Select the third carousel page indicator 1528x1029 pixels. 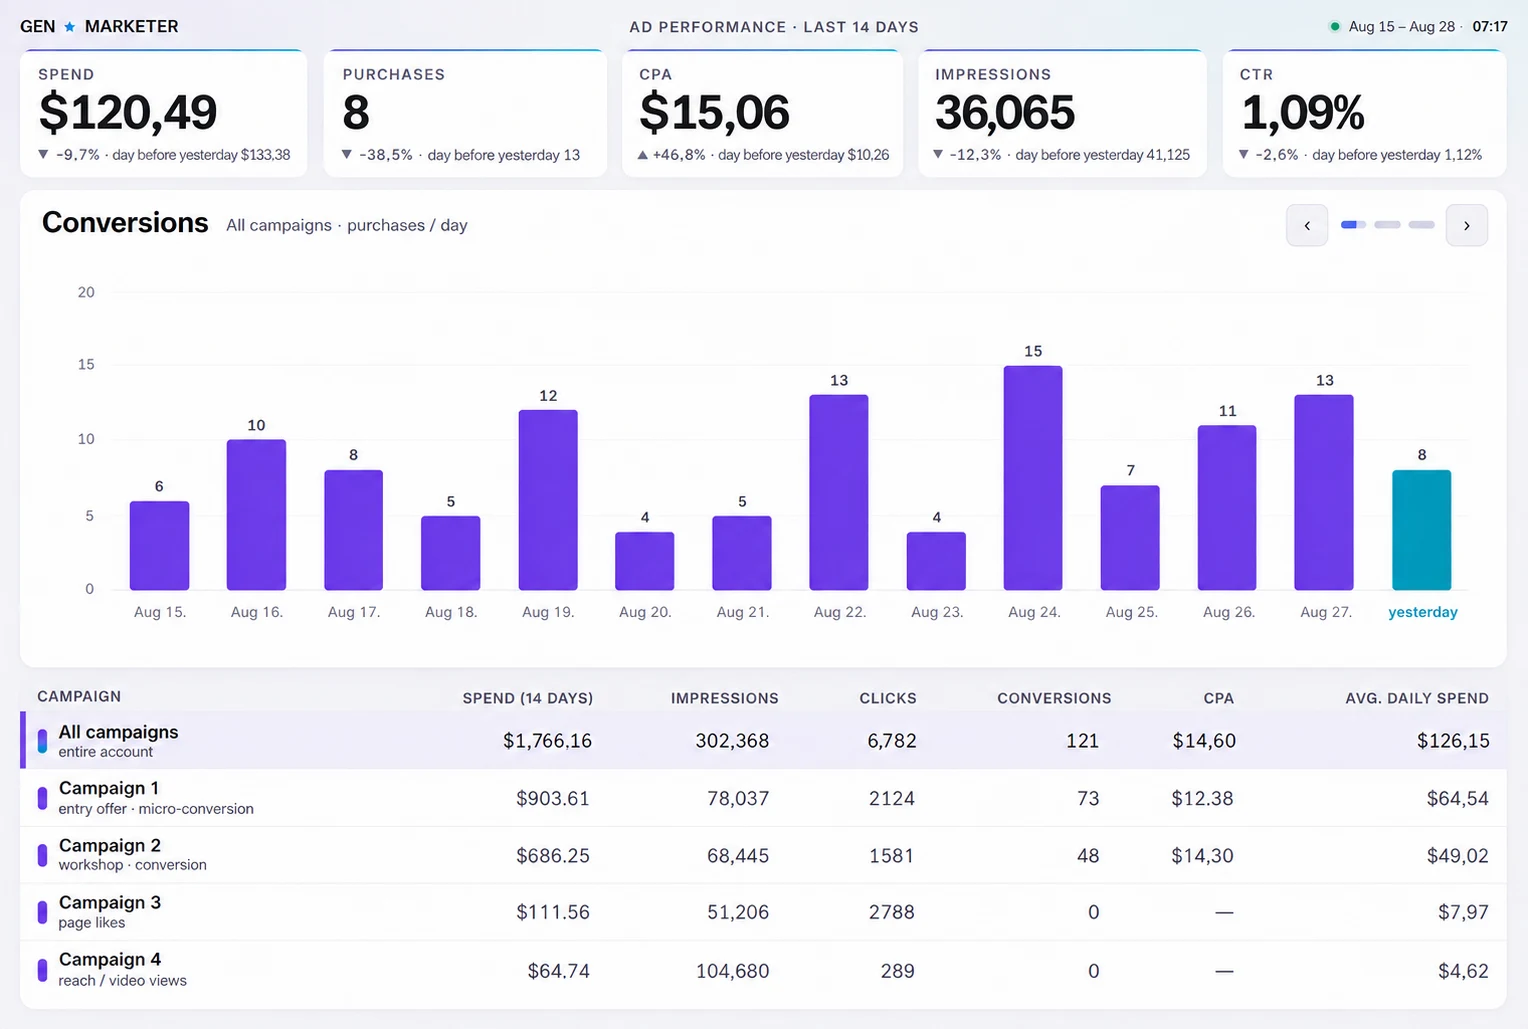(x=1422, y=225)
